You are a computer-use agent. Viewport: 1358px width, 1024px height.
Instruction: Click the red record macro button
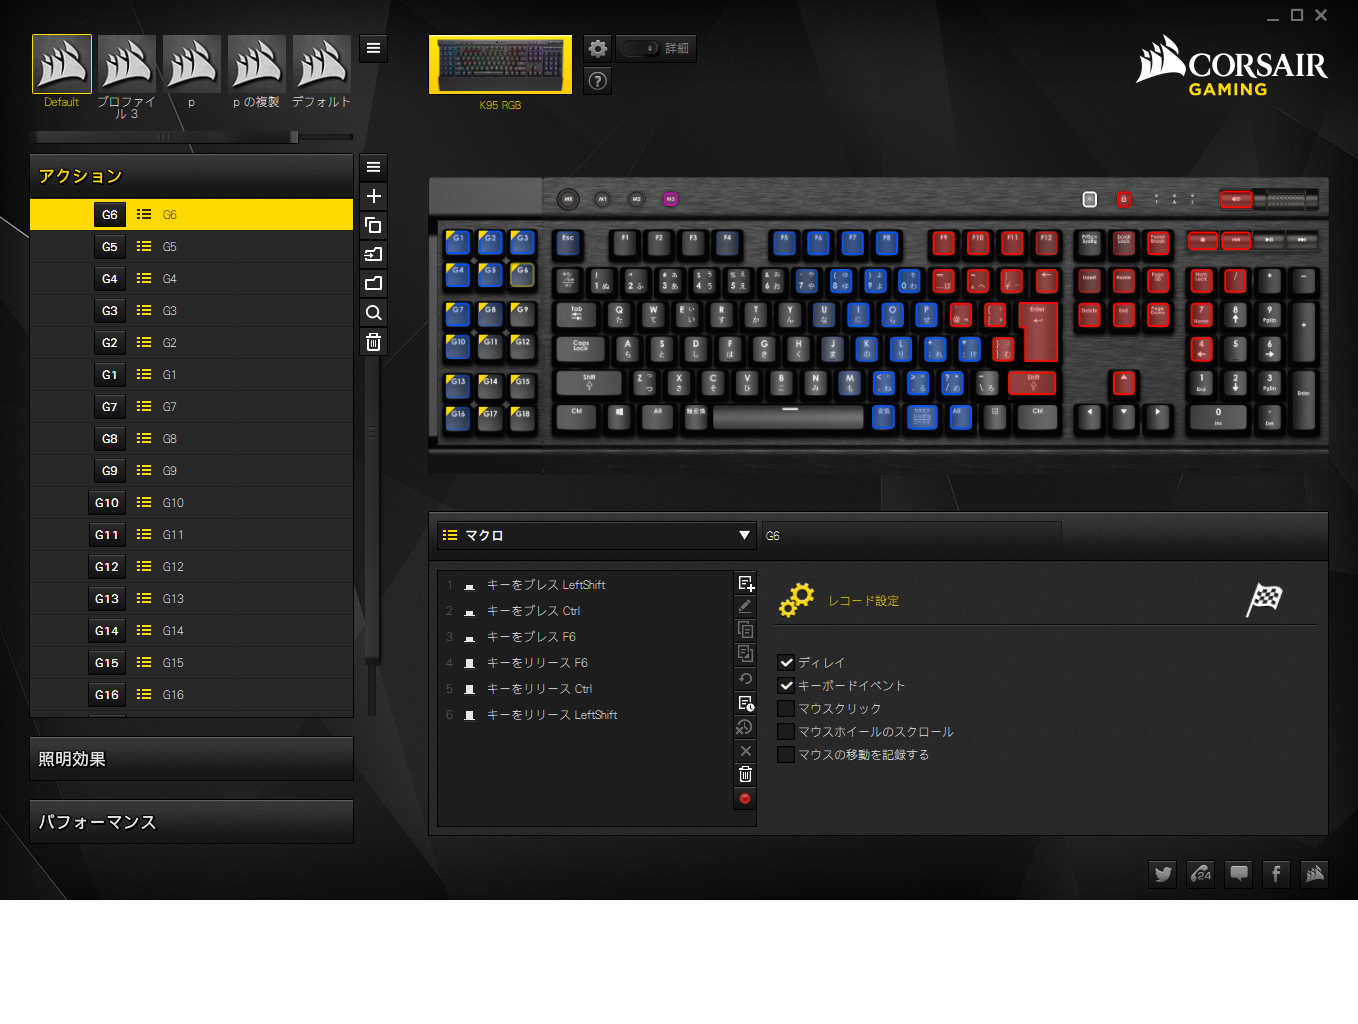745,798
